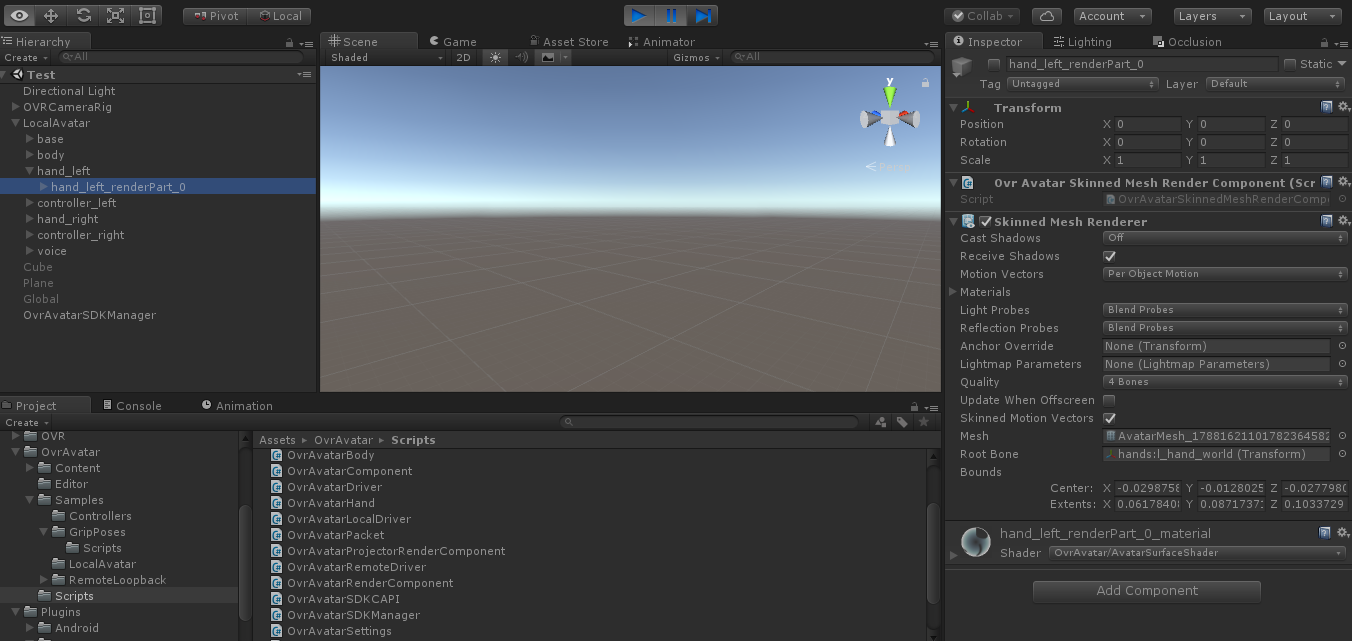Open Layer Default dropdown

coord(1277,84)
